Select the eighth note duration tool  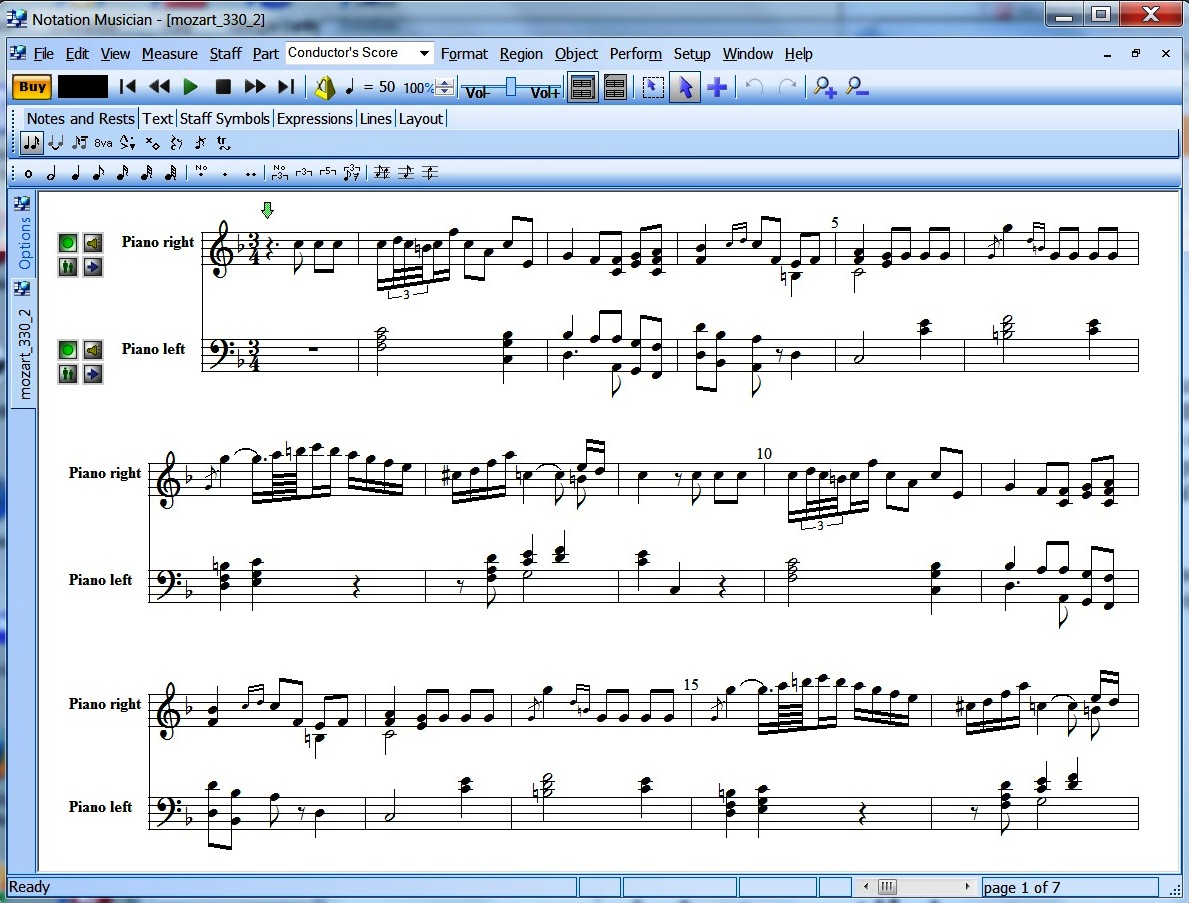point(97,173)
